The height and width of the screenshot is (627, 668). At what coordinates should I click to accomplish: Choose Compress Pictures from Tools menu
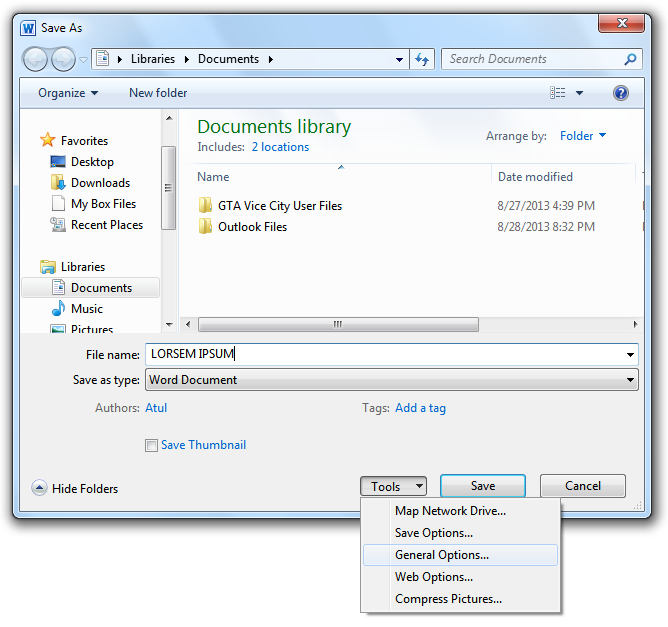(x=460, y=599)
